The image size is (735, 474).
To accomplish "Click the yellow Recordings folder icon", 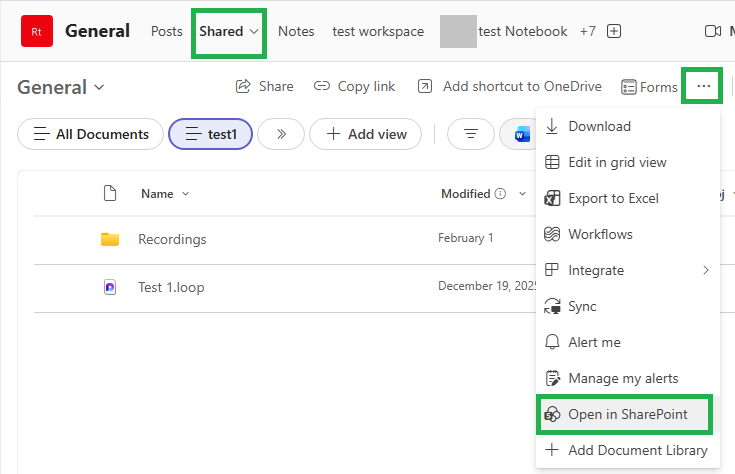I will click(x=110, y=239).
